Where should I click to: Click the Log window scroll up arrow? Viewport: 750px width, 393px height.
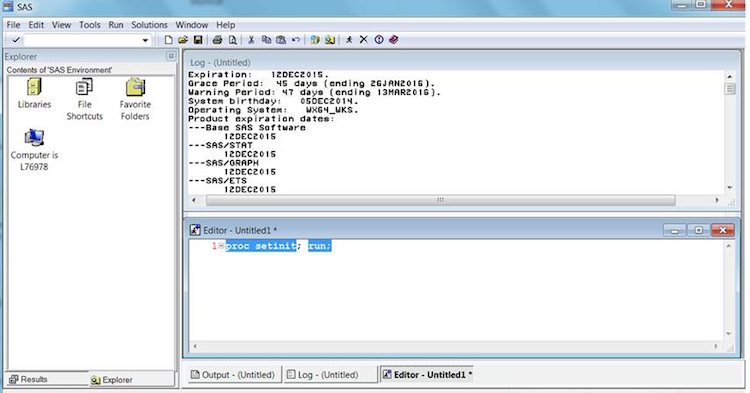click(x=729, y=76)
